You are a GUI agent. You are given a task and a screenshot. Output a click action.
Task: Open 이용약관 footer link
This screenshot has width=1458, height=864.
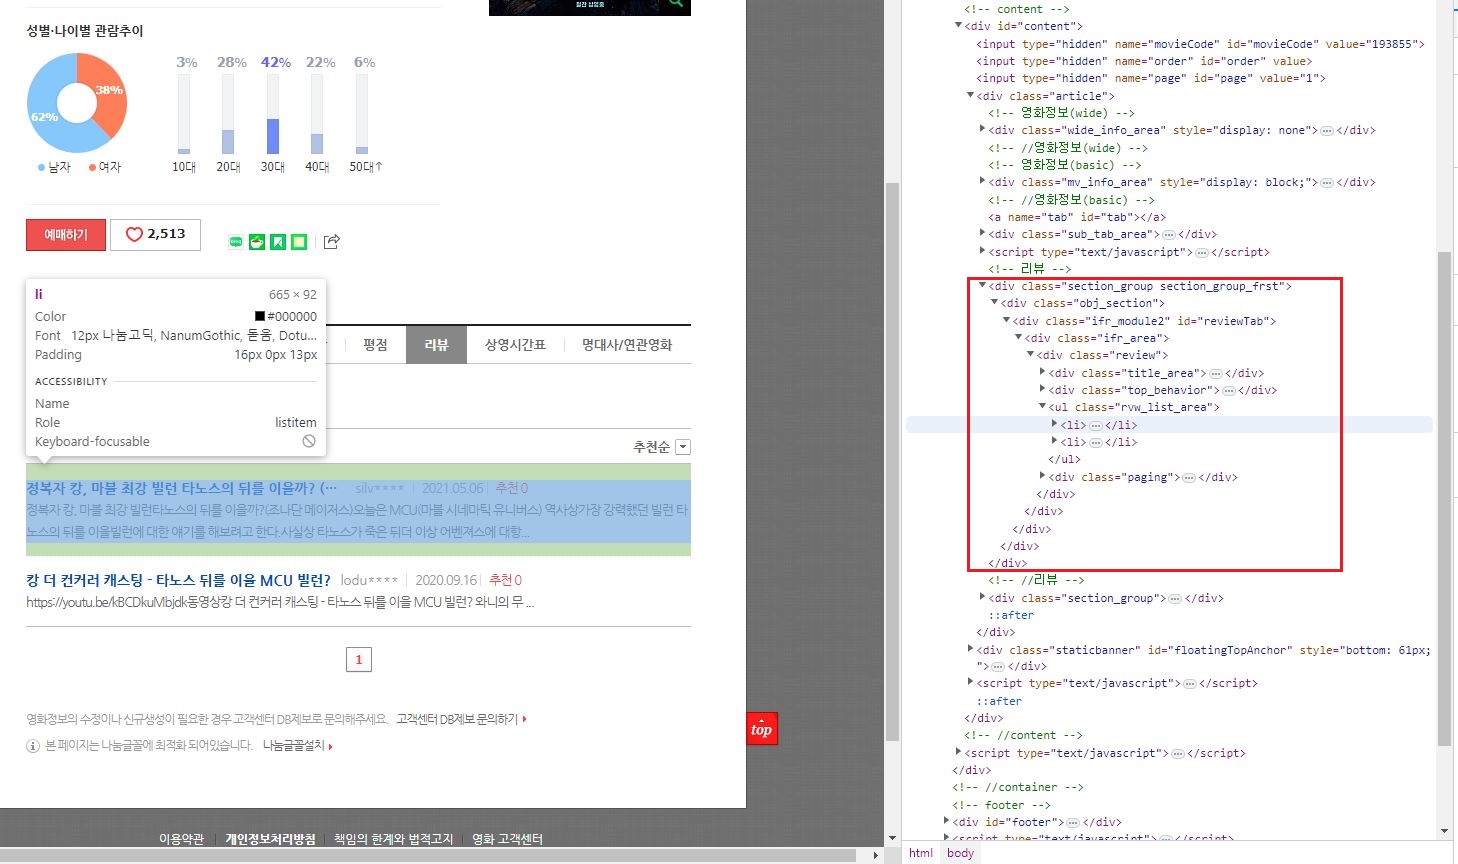tap(181, 839)
